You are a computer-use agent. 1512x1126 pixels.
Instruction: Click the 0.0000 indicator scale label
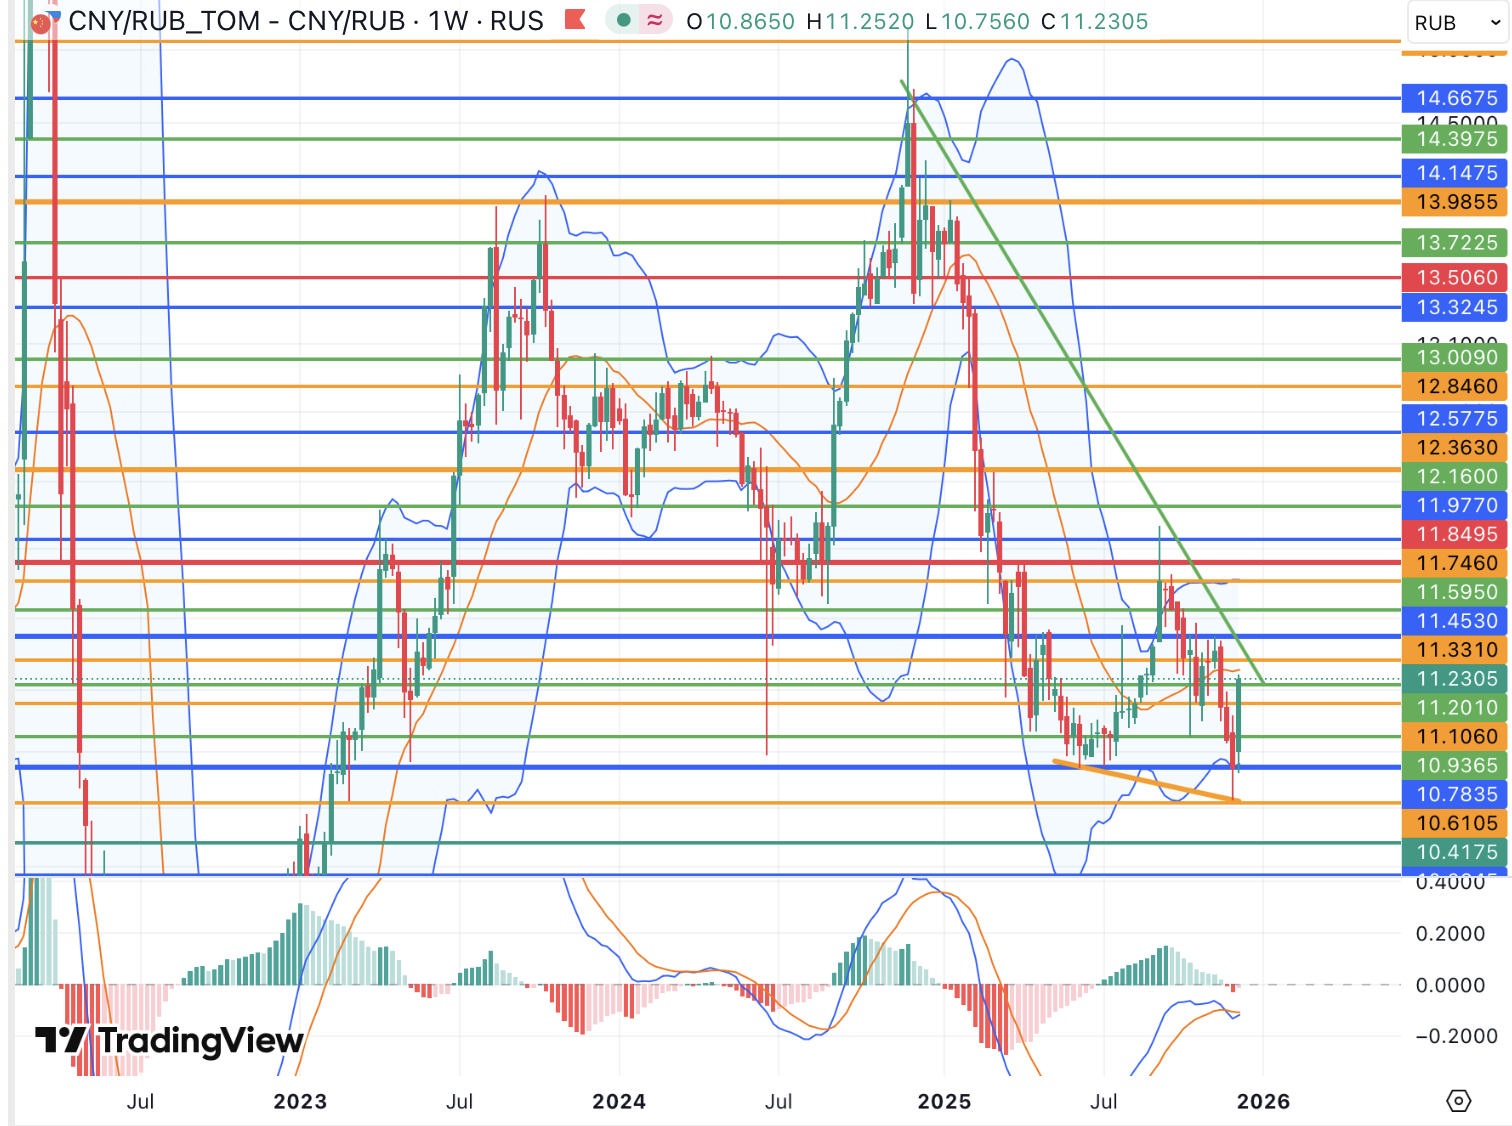pos(1450,985)
